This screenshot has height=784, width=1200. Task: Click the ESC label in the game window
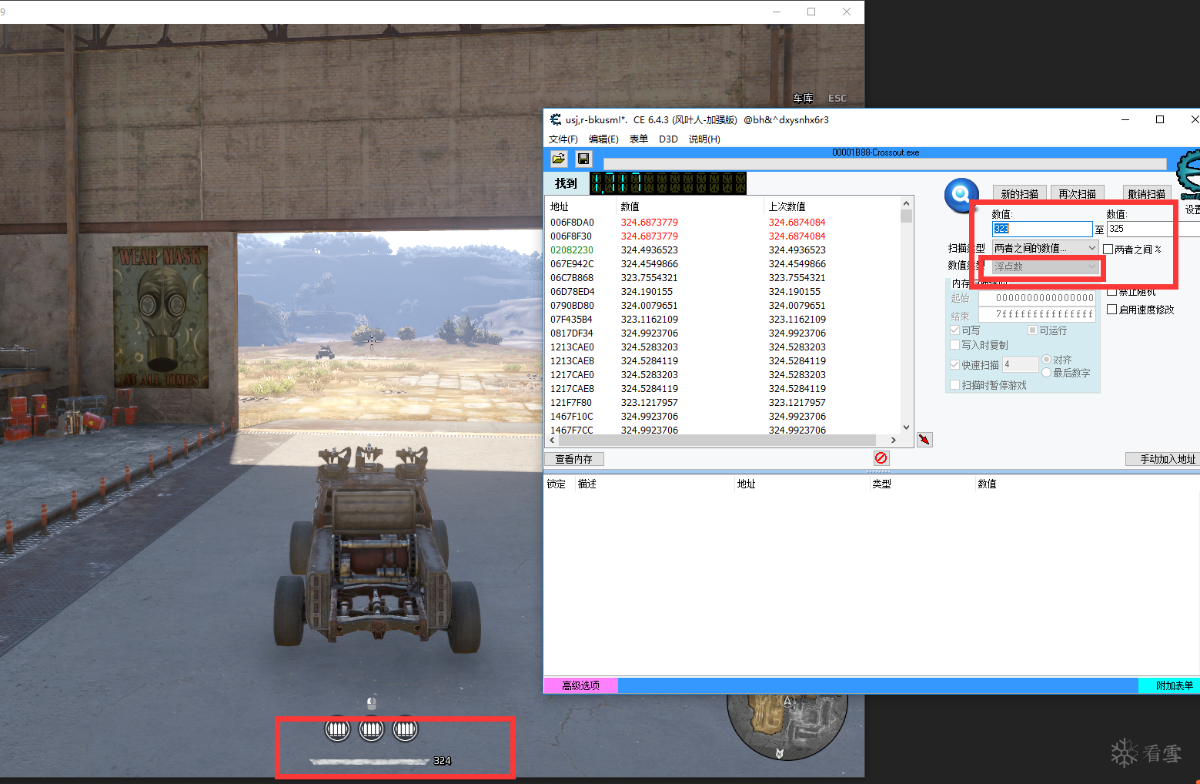837,98
